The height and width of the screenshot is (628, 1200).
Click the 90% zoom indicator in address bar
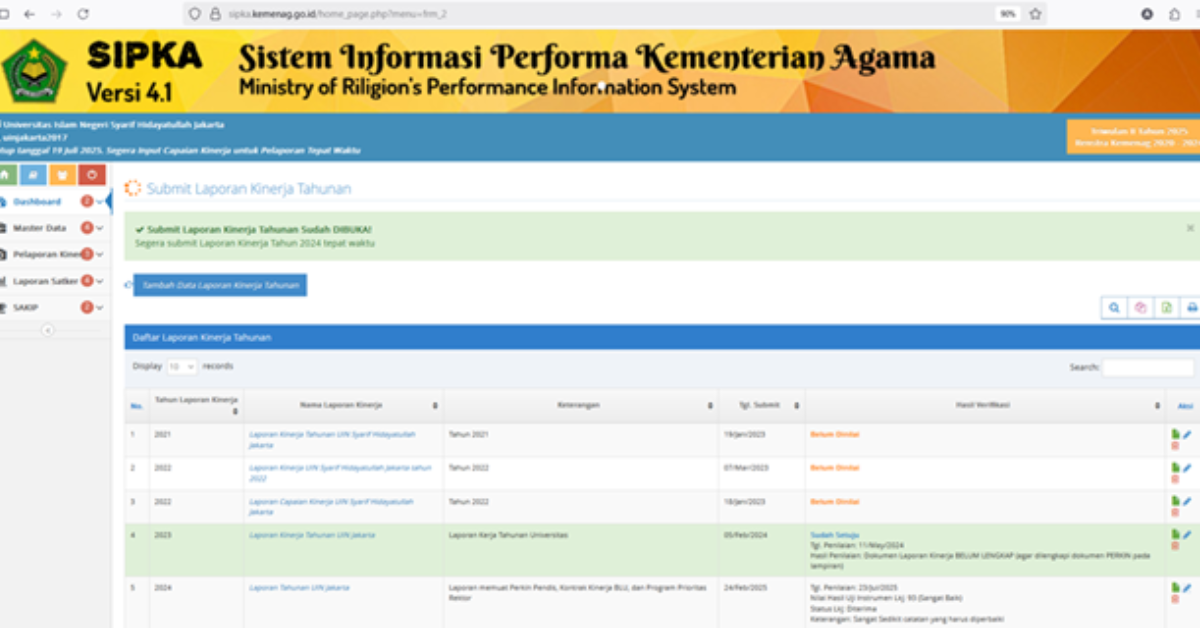(1007, 14)
